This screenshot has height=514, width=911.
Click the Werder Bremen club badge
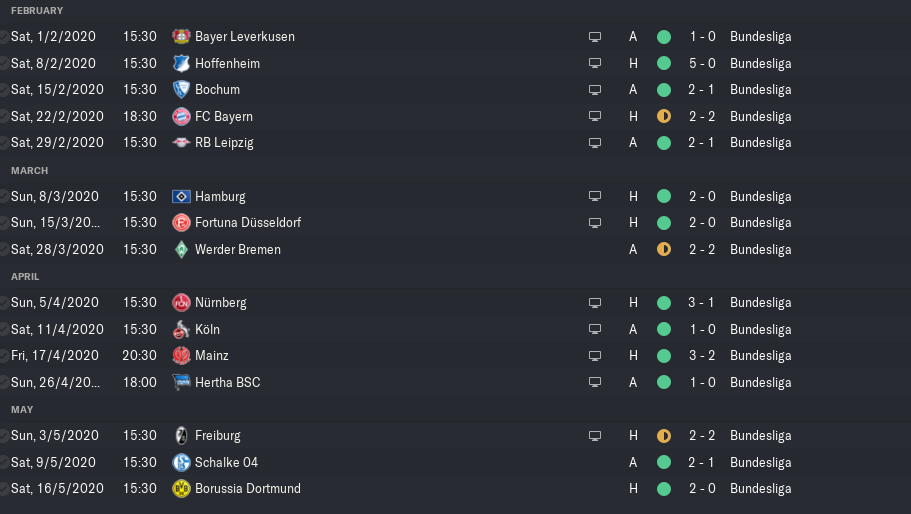pyautogui.click(x=181, y=249)
